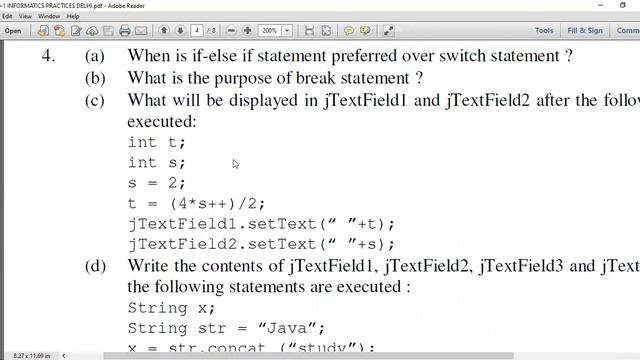Open the Window menu
Image resolution: width=640 pixels, height=360 pixels.
pyautogui.click(x=49, y=16)
